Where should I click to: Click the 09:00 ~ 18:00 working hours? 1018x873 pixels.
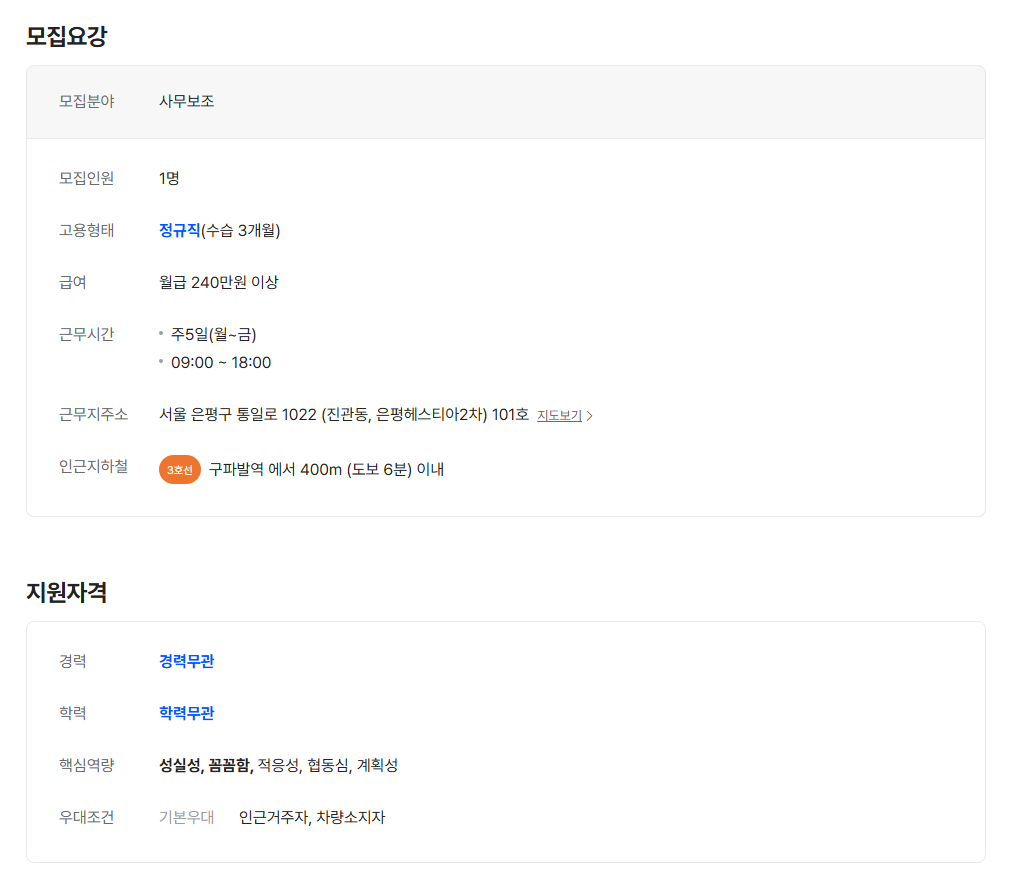click(221, 362)
